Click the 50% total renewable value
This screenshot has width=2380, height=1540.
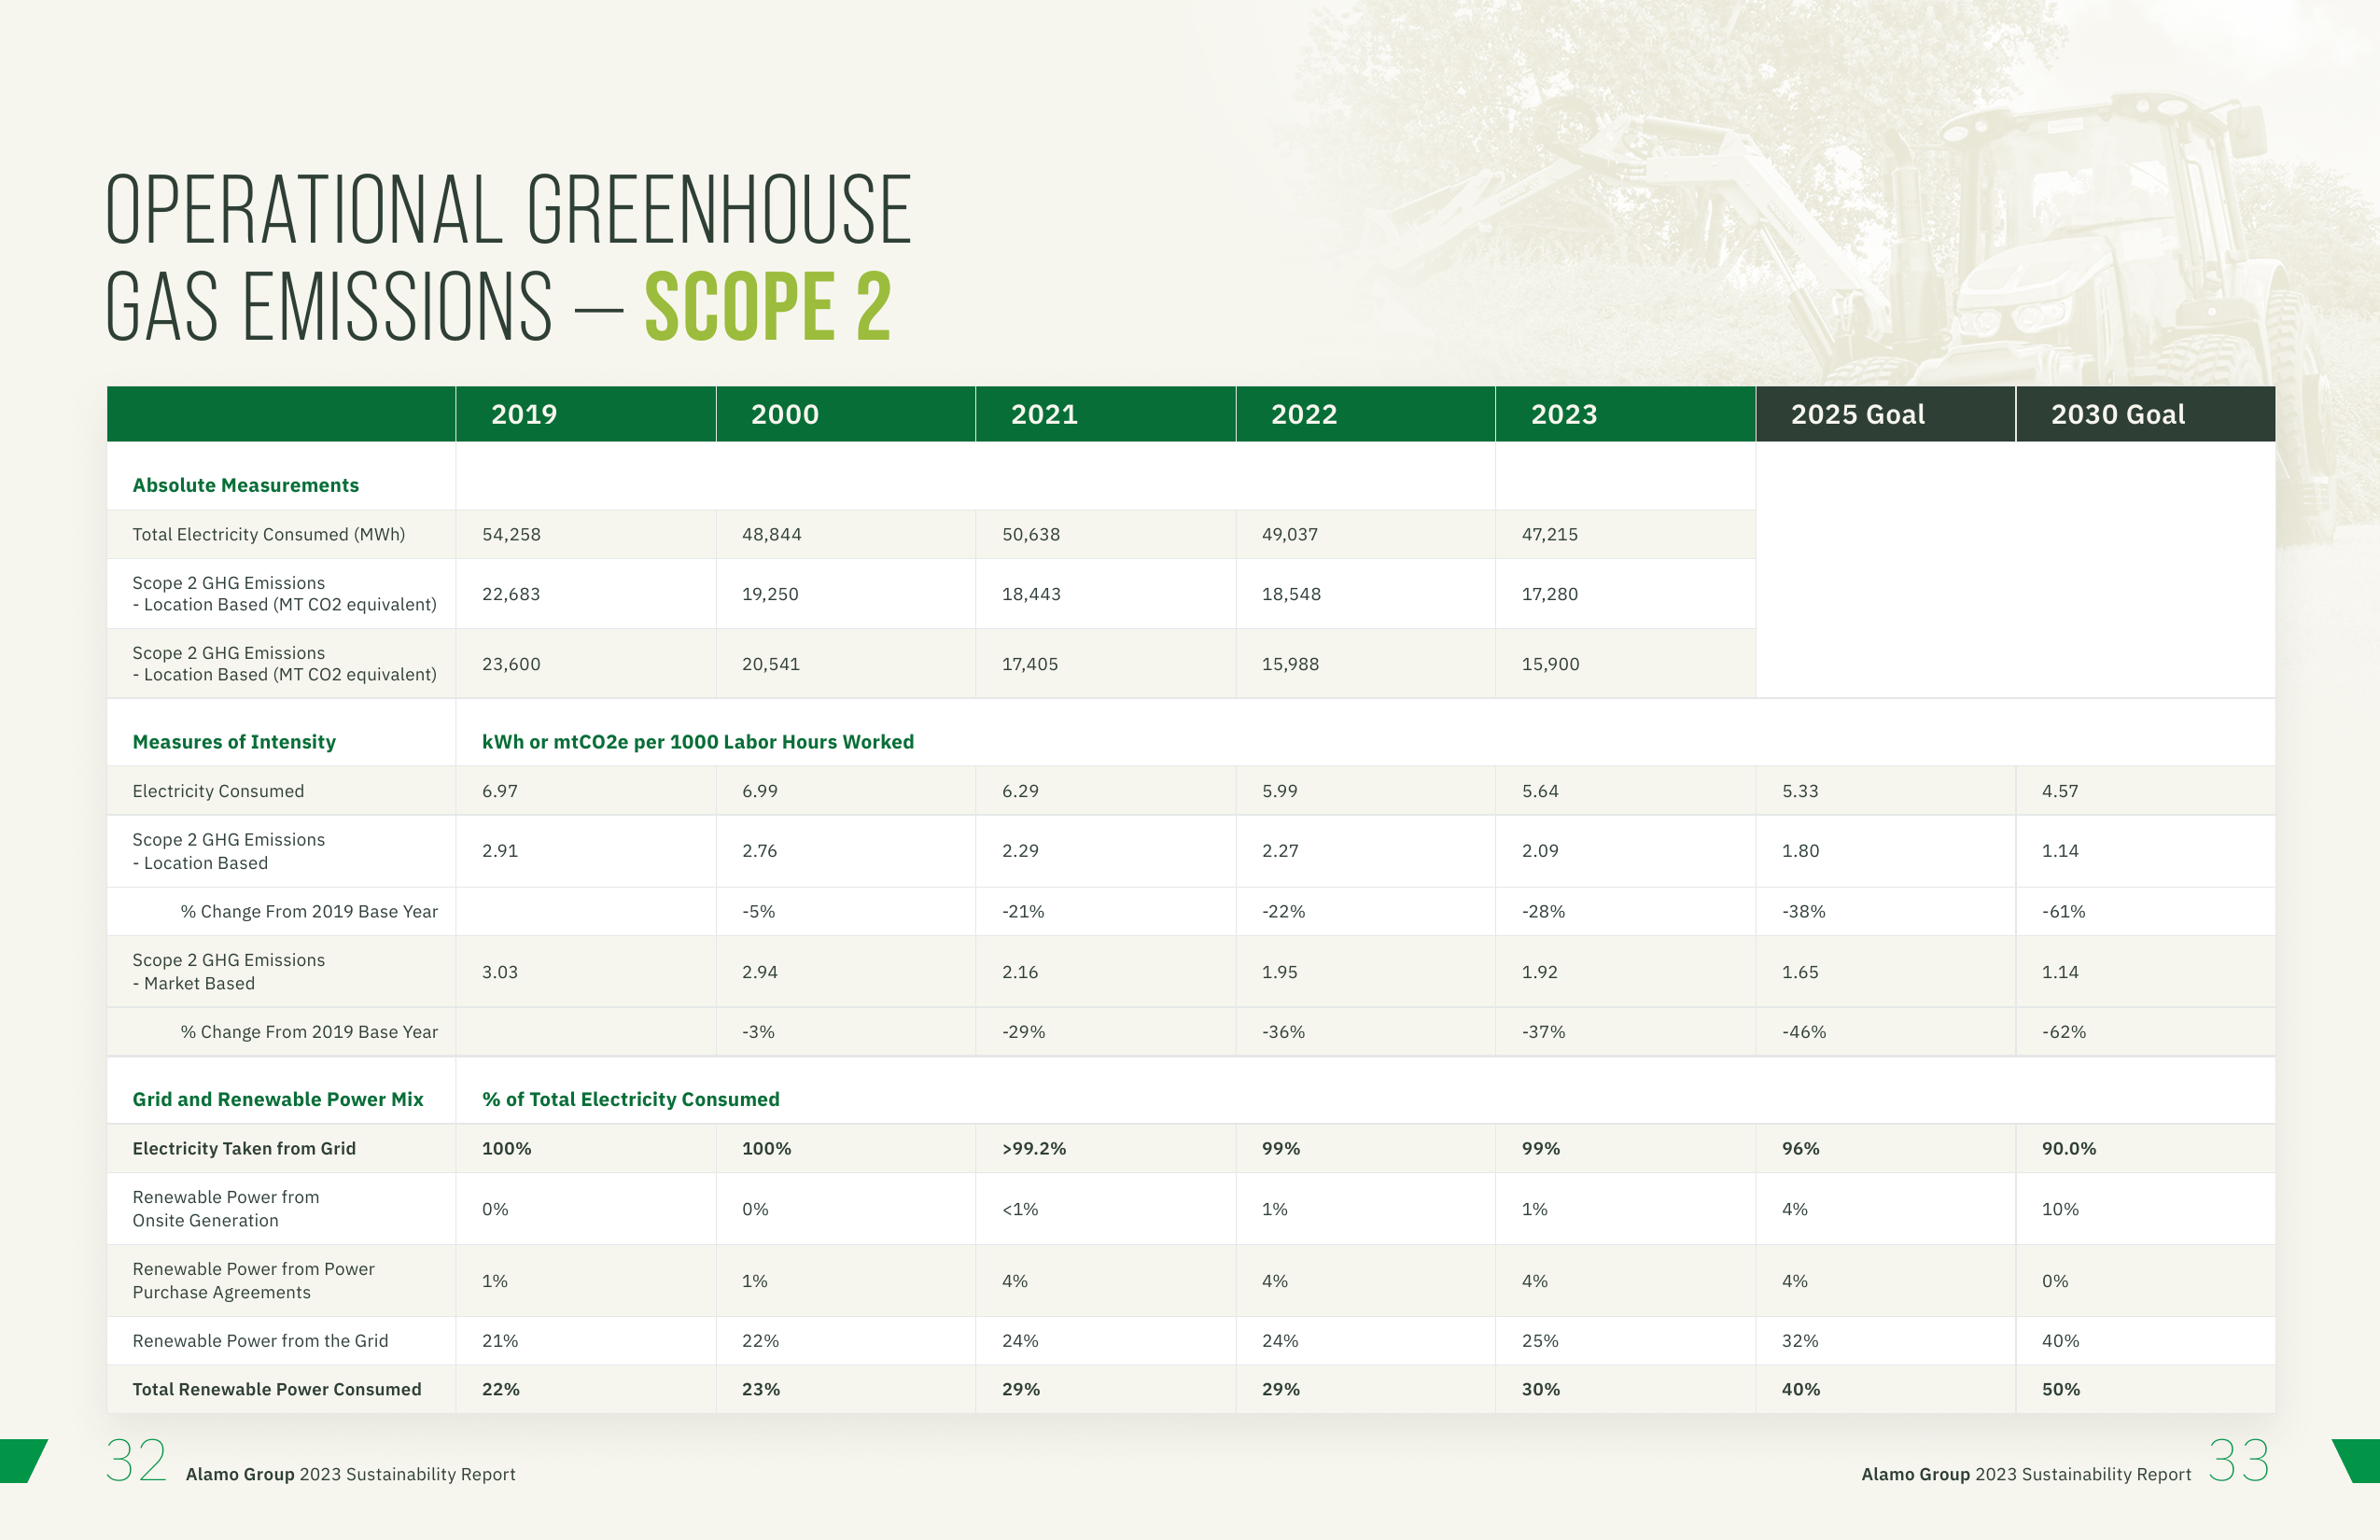tap(2061, 1389)
